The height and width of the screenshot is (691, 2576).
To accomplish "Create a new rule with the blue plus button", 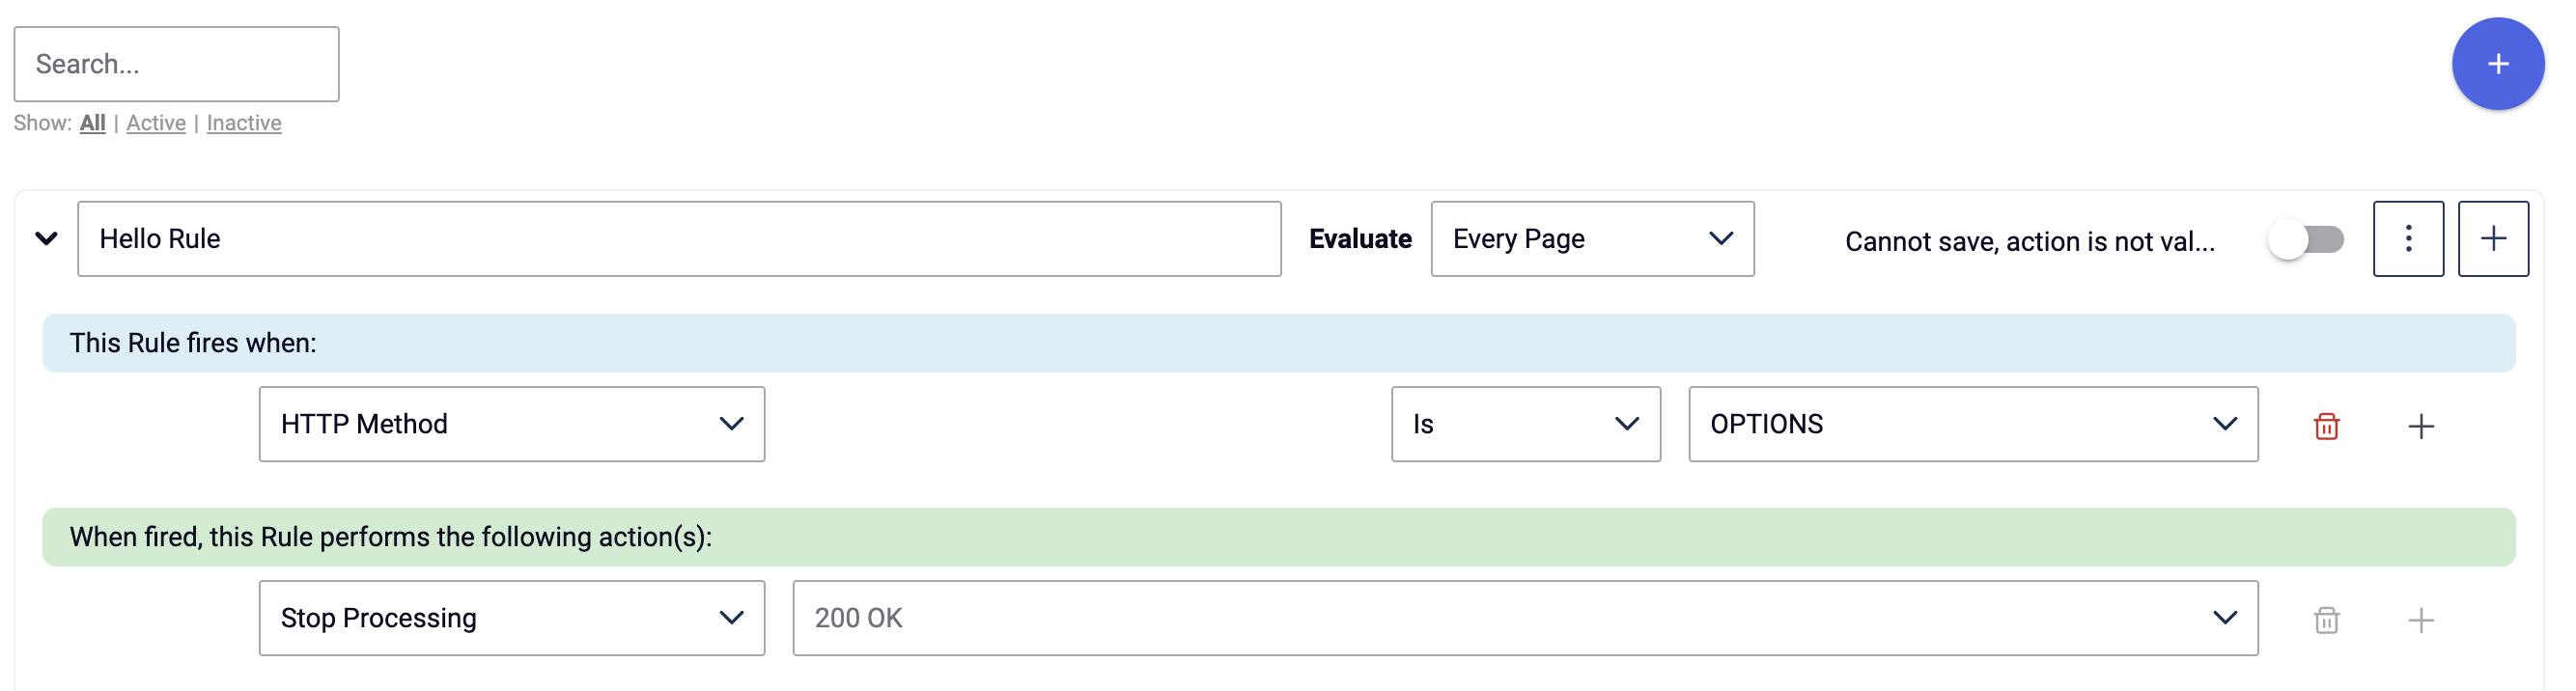I will 2497,63.
